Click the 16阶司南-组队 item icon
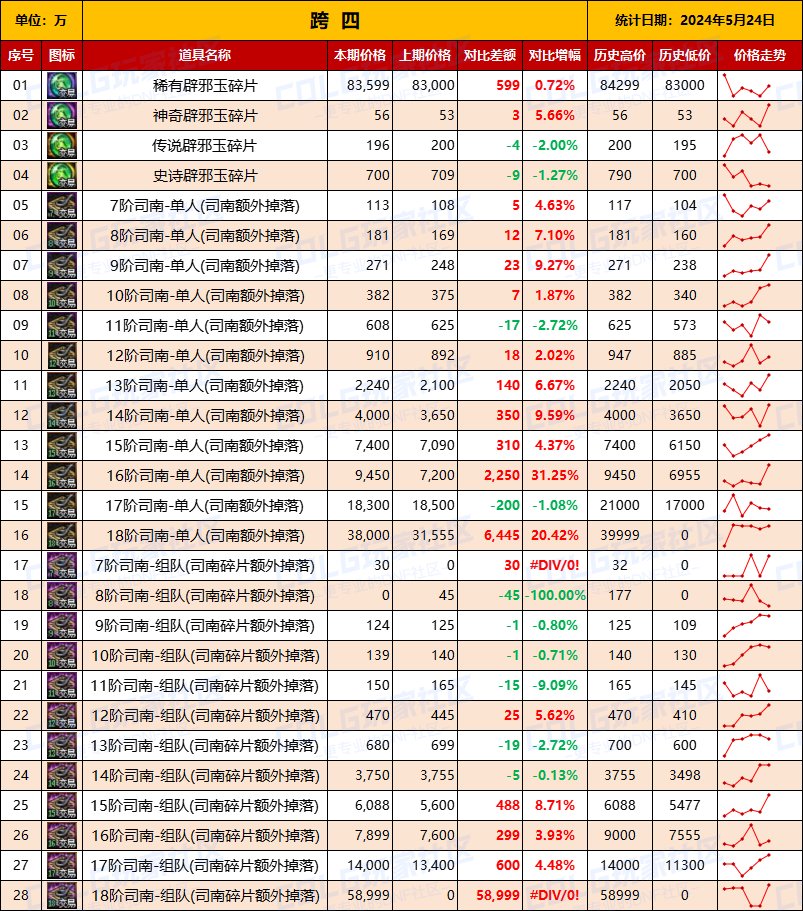 [62, 836]
